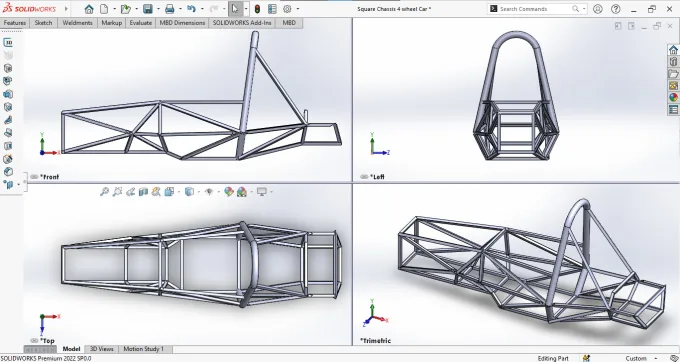Click Previous View icon
680x362 pixels.
[x=130, y=192]
